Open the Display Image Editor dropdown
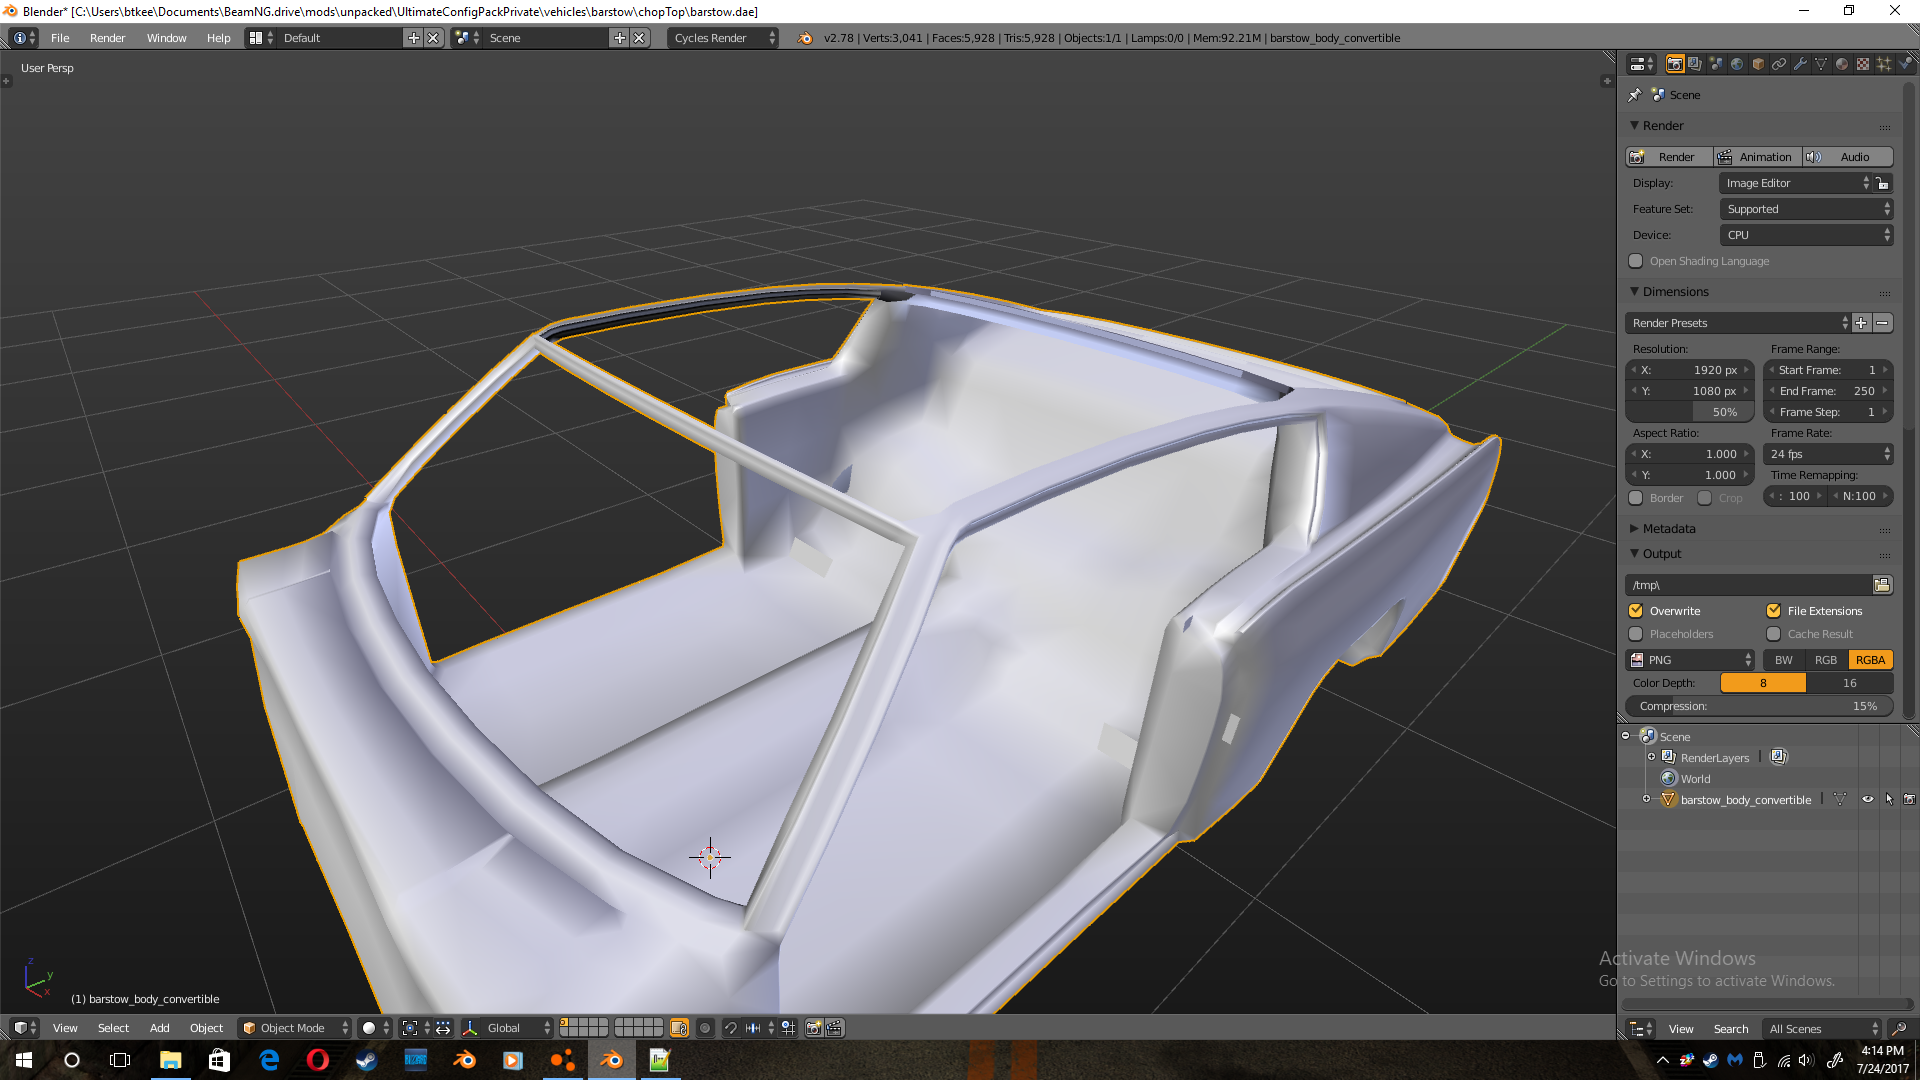This screenshot has height=1080, width=1920. coord(1796,183)
